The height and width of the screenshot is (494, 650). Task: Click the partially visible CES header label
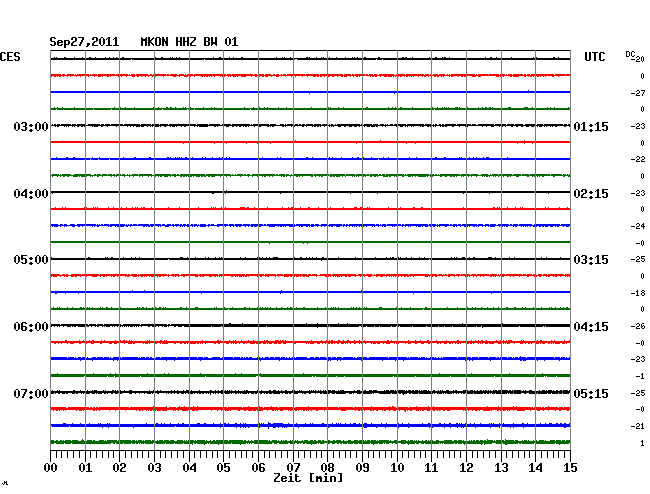coord(10,57)
